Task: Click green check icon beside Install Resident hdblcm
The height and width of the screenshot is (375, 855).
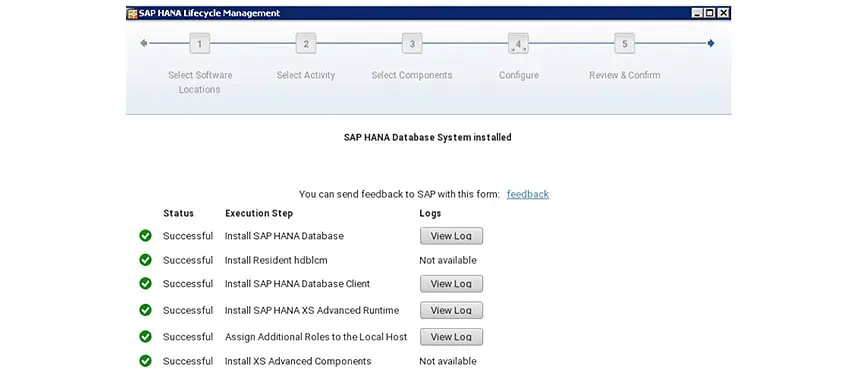Action: coord(145,260)
